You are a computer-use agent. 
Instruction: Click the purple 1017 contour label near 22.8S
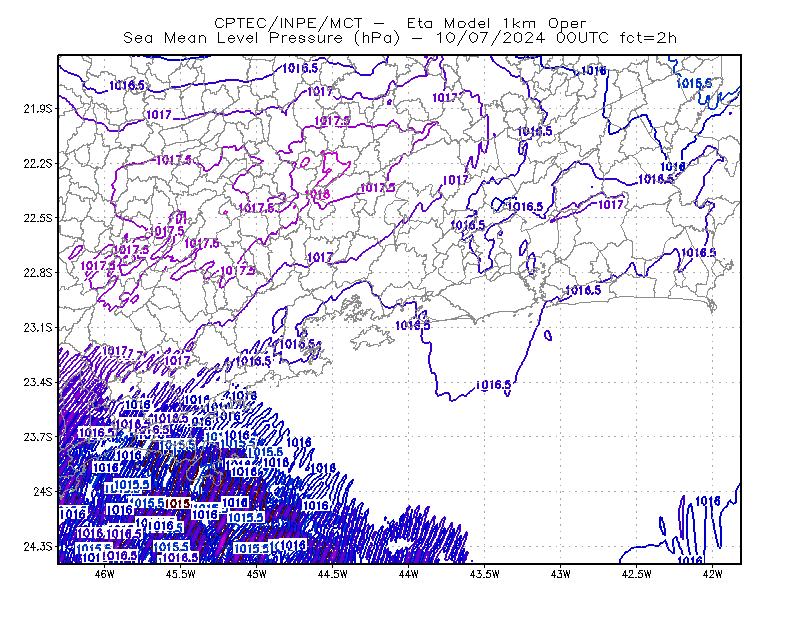pyautogui.click(x=320, y=257)
